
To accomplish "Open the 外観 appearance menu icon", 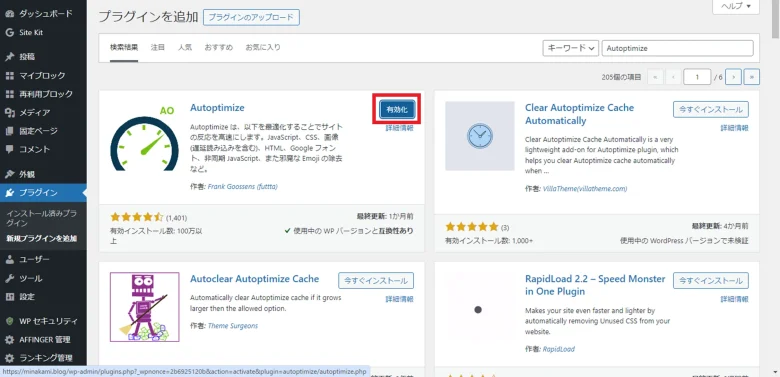I will (9, 175).
